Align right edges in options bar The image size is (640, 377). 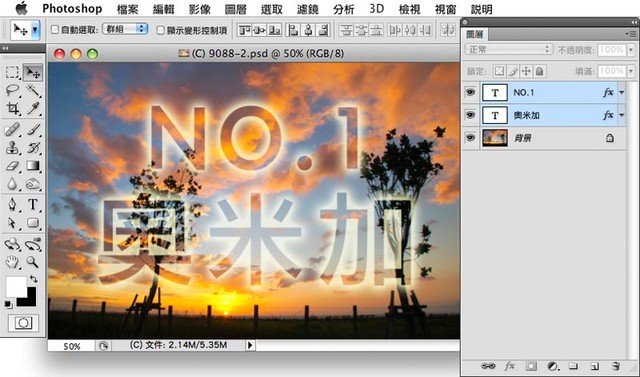coord(323,30)
